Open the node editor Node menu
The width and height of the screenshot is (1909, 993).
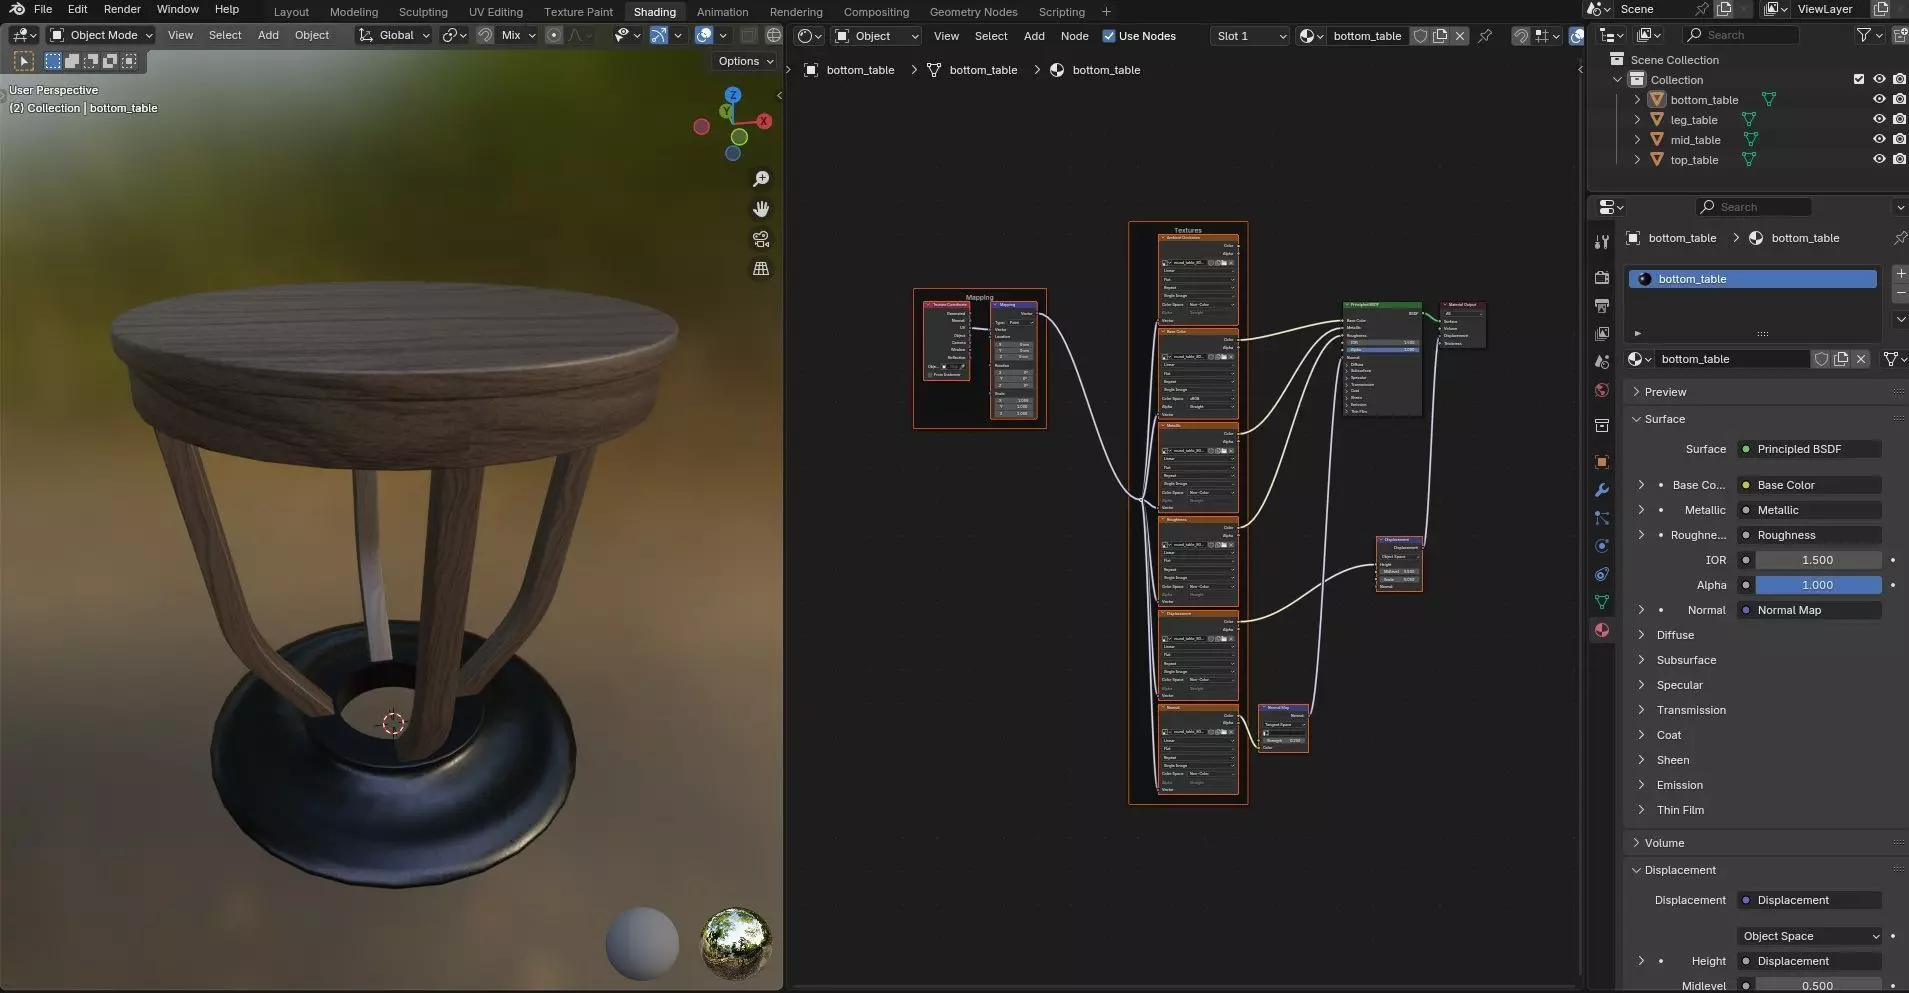click(x=1074, y=36)
